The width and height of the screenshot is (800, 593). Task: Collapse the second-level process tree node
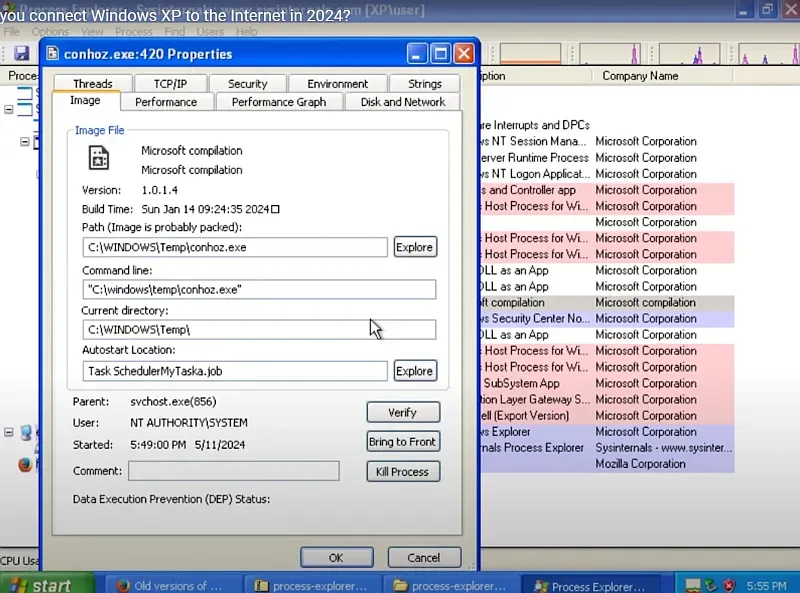(25, 141)
